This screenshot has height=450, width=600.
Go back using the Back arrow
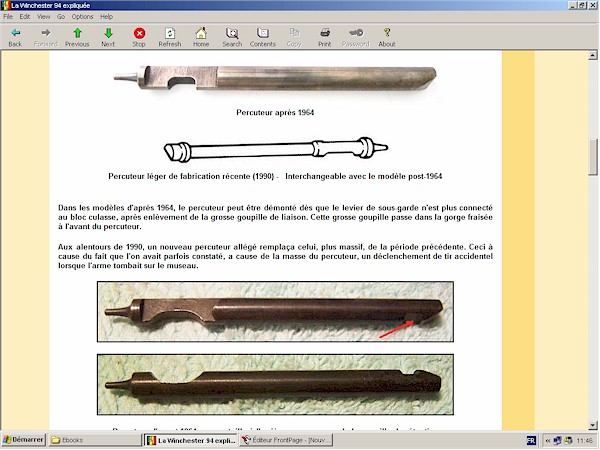pos(15,37)
